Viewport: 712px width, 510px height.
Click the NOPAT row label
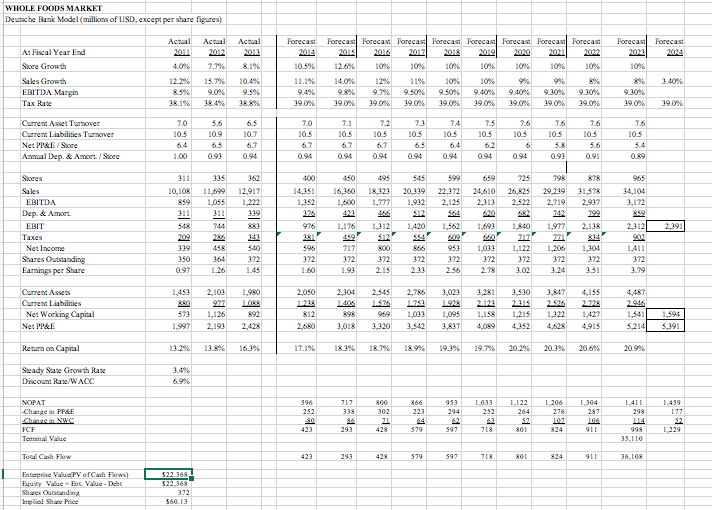(x=34, y=402)
